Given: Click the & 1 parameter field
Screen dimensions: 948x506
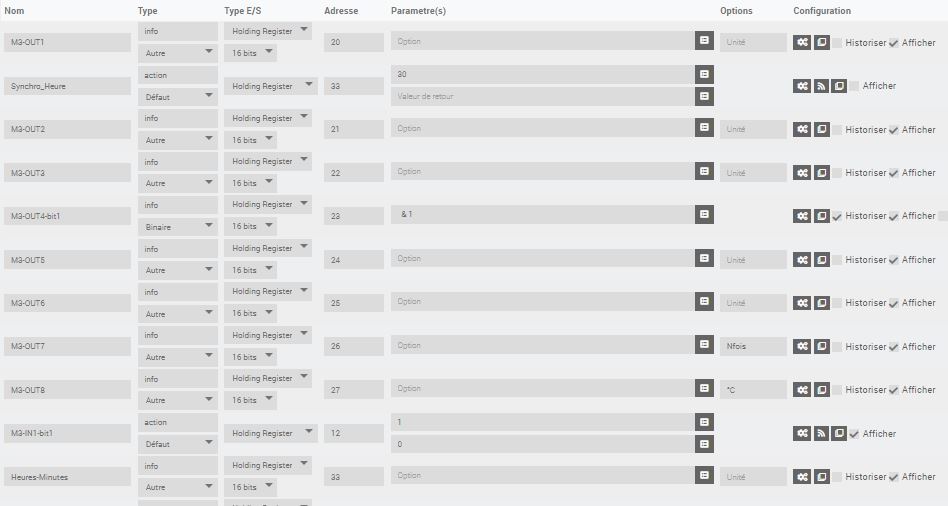Looking at the screenshot, I should click(542, 214).
